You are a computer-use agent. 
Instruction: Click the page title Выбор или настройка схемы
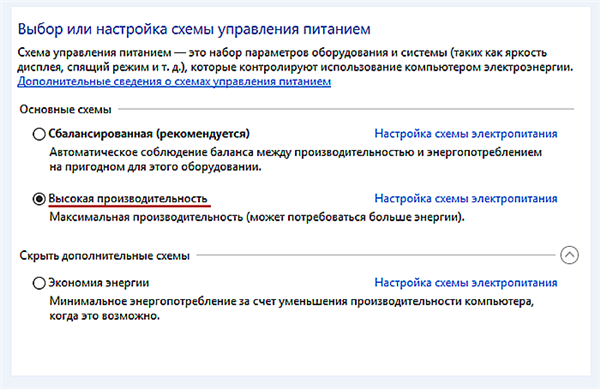coord(194,29)
